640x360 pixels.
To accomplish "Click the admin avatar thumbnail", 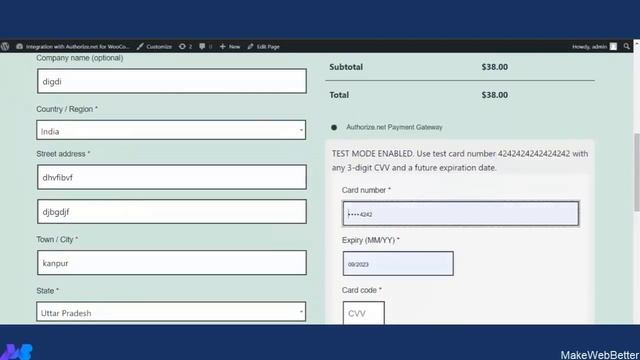I will point(613,47).
